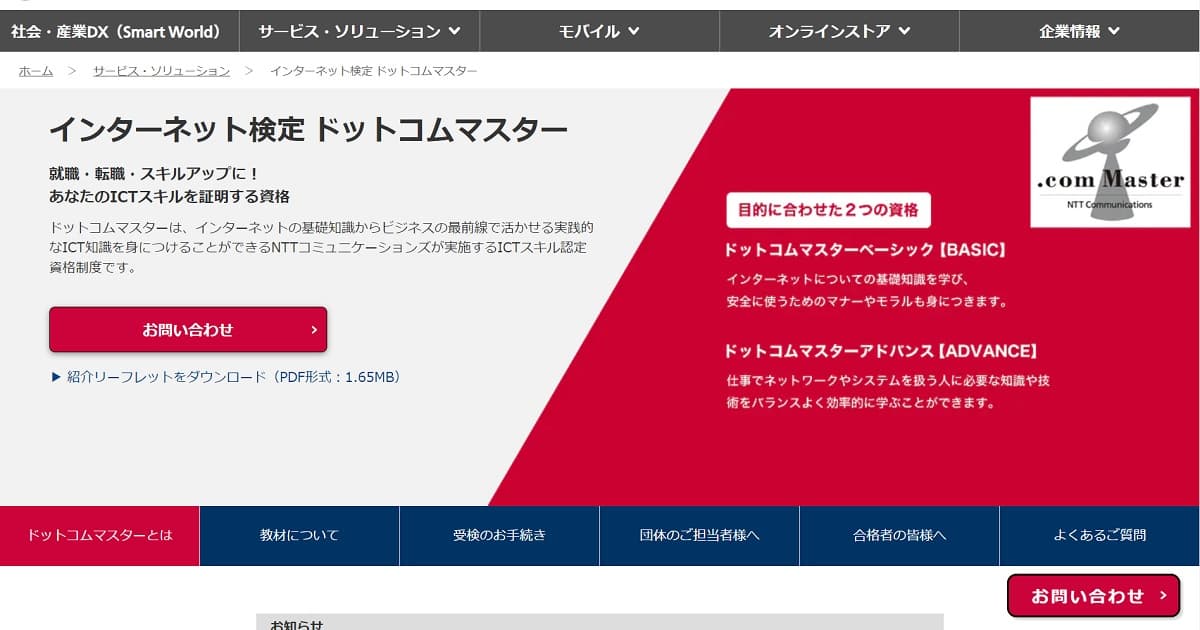Image resolution: width=1200 pixels, height=630 pixels.
Task: Click the red お問い合わせ button in hero
Action: [188, 329]
